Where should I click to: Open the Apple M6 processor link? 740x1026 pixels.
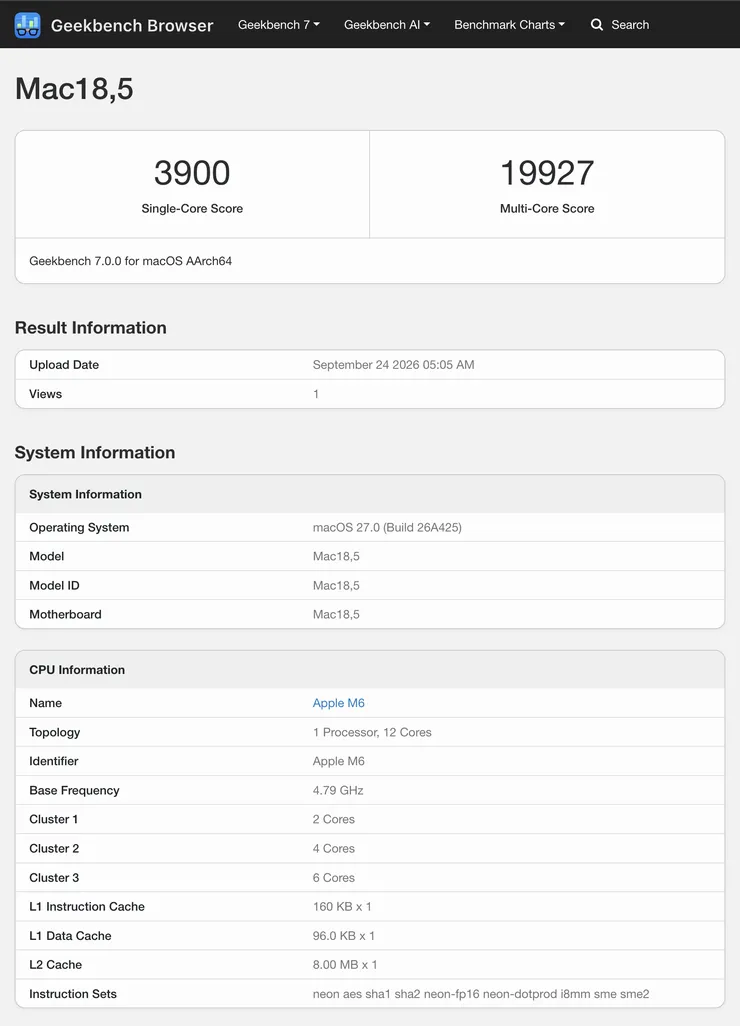pos(338,703)
